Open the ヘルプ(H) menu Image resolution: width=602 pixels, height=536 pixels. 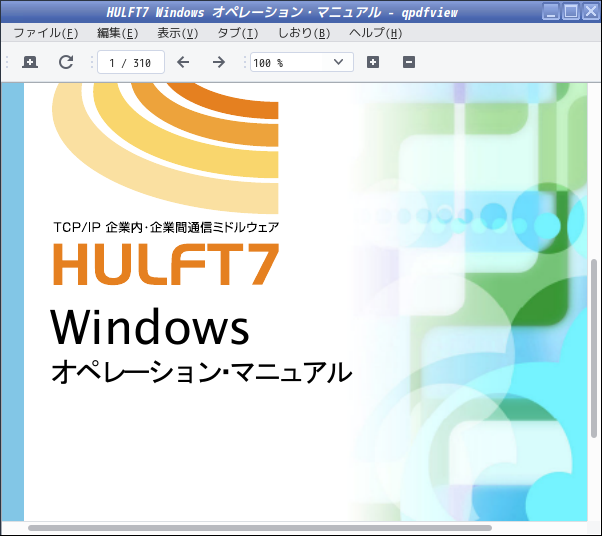coord(375,33)
